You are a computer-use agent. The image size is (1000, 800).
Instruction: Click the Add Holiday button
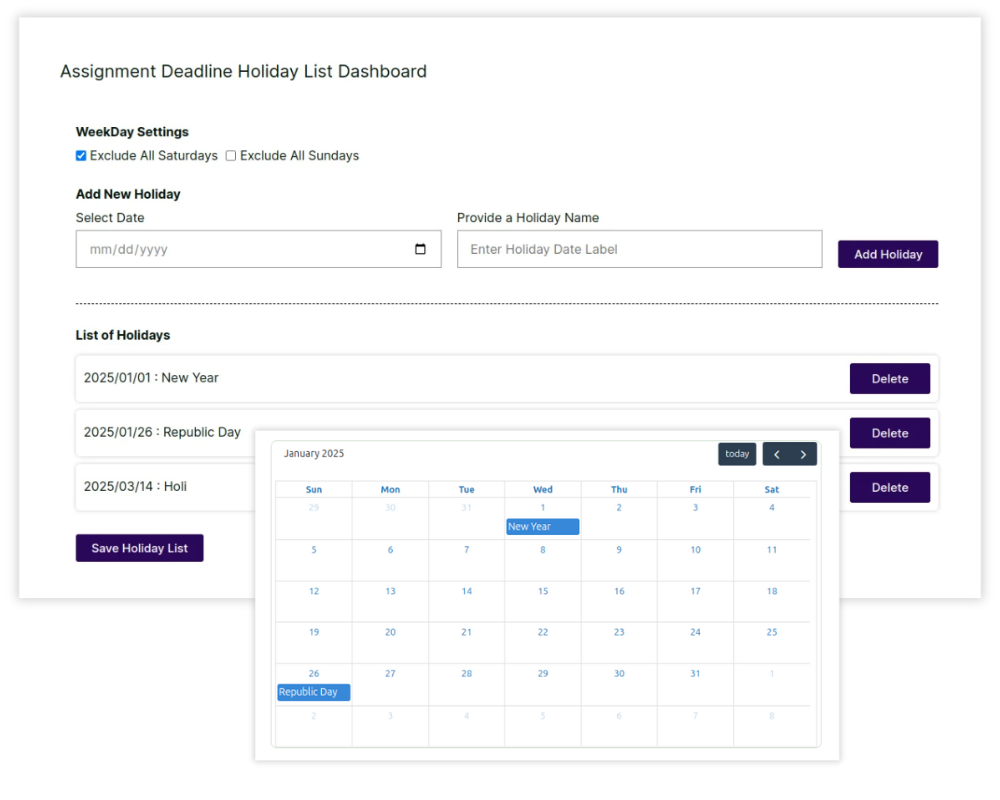click(887, 254)
